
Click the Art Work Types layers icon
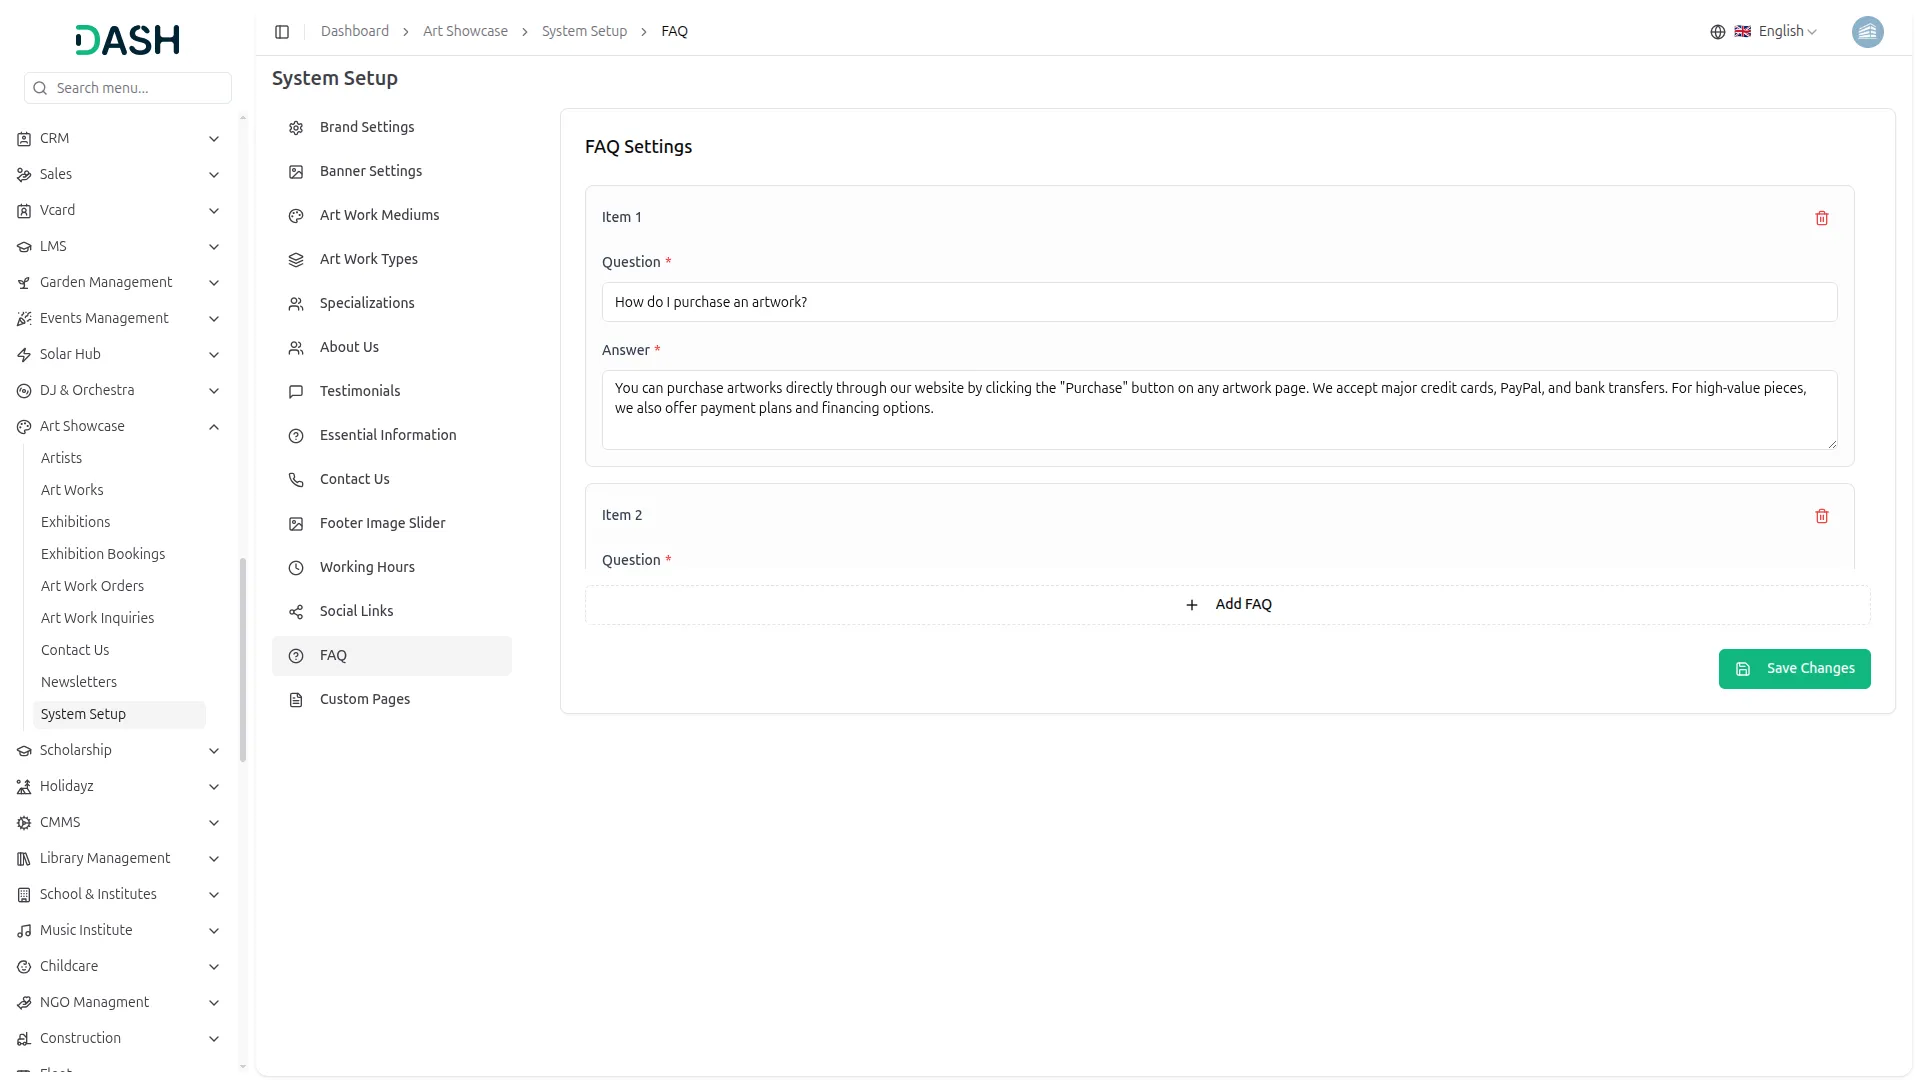296,260
